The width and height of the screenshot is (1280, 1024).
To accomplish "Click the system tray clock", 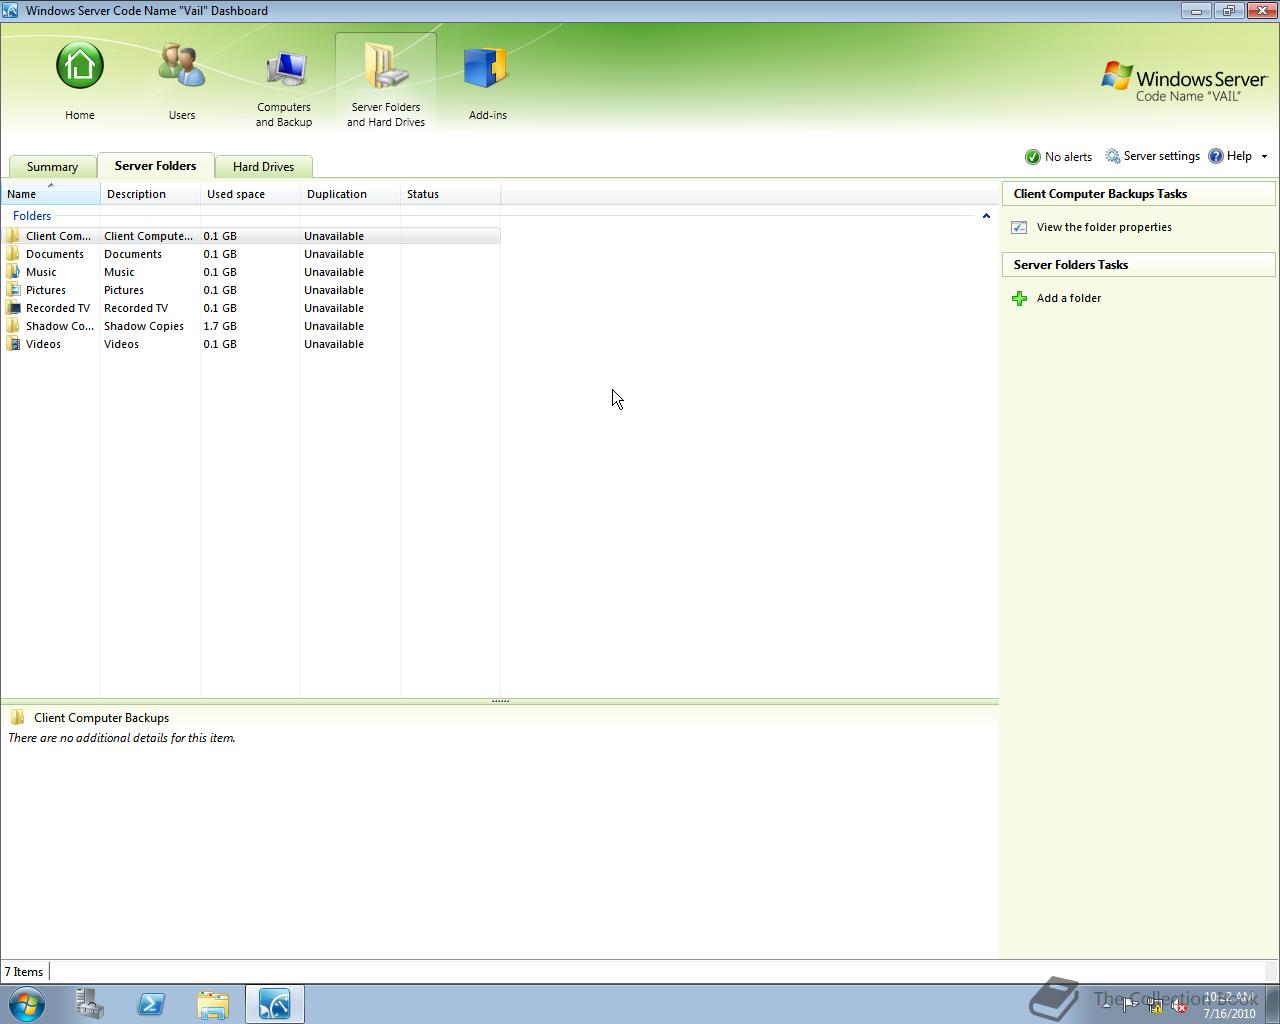I will click(1230, 1005).
